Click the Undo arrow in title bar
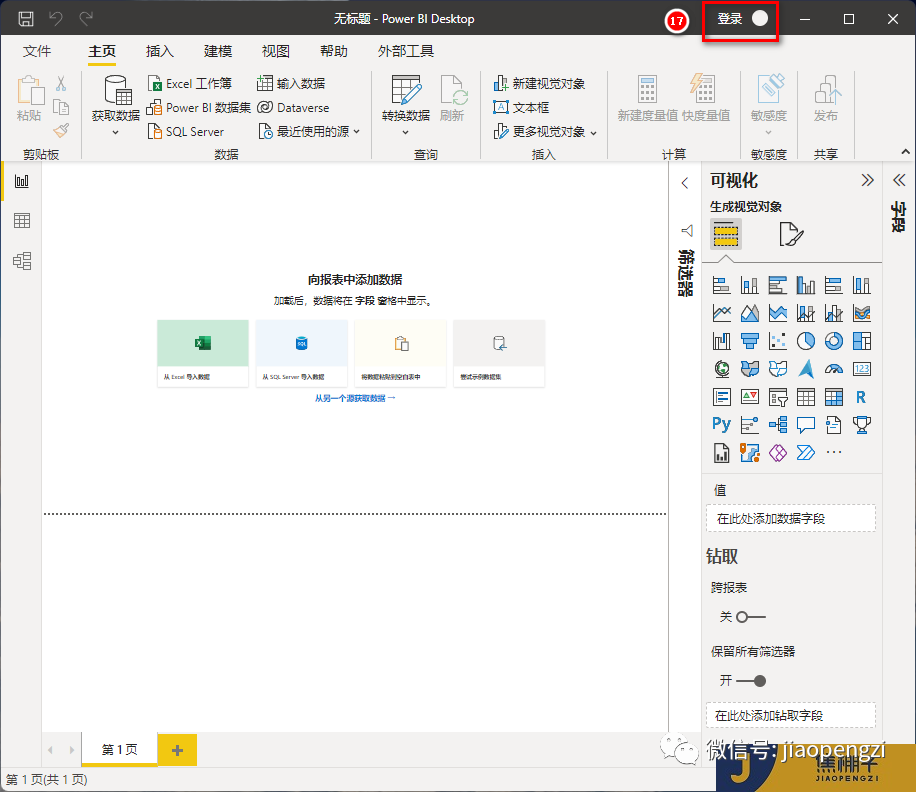 [x=56, y=19]
